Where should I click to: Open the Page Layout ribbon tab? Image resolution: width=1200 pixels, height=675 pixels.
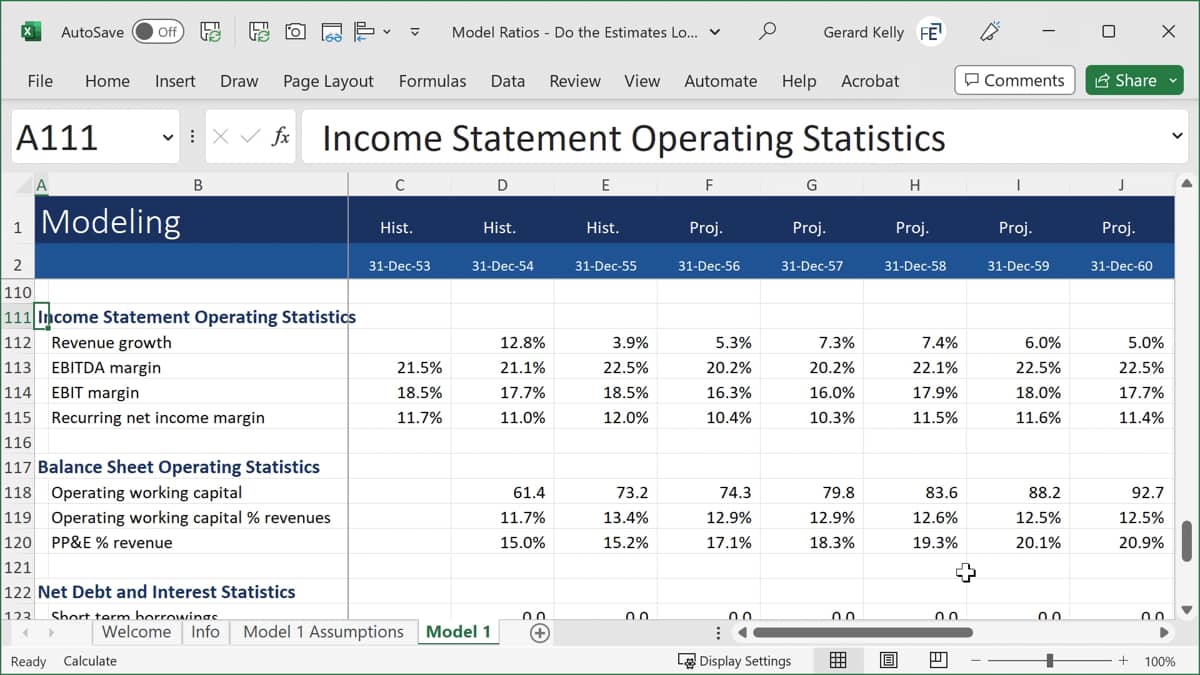click(x=328, y=81)
